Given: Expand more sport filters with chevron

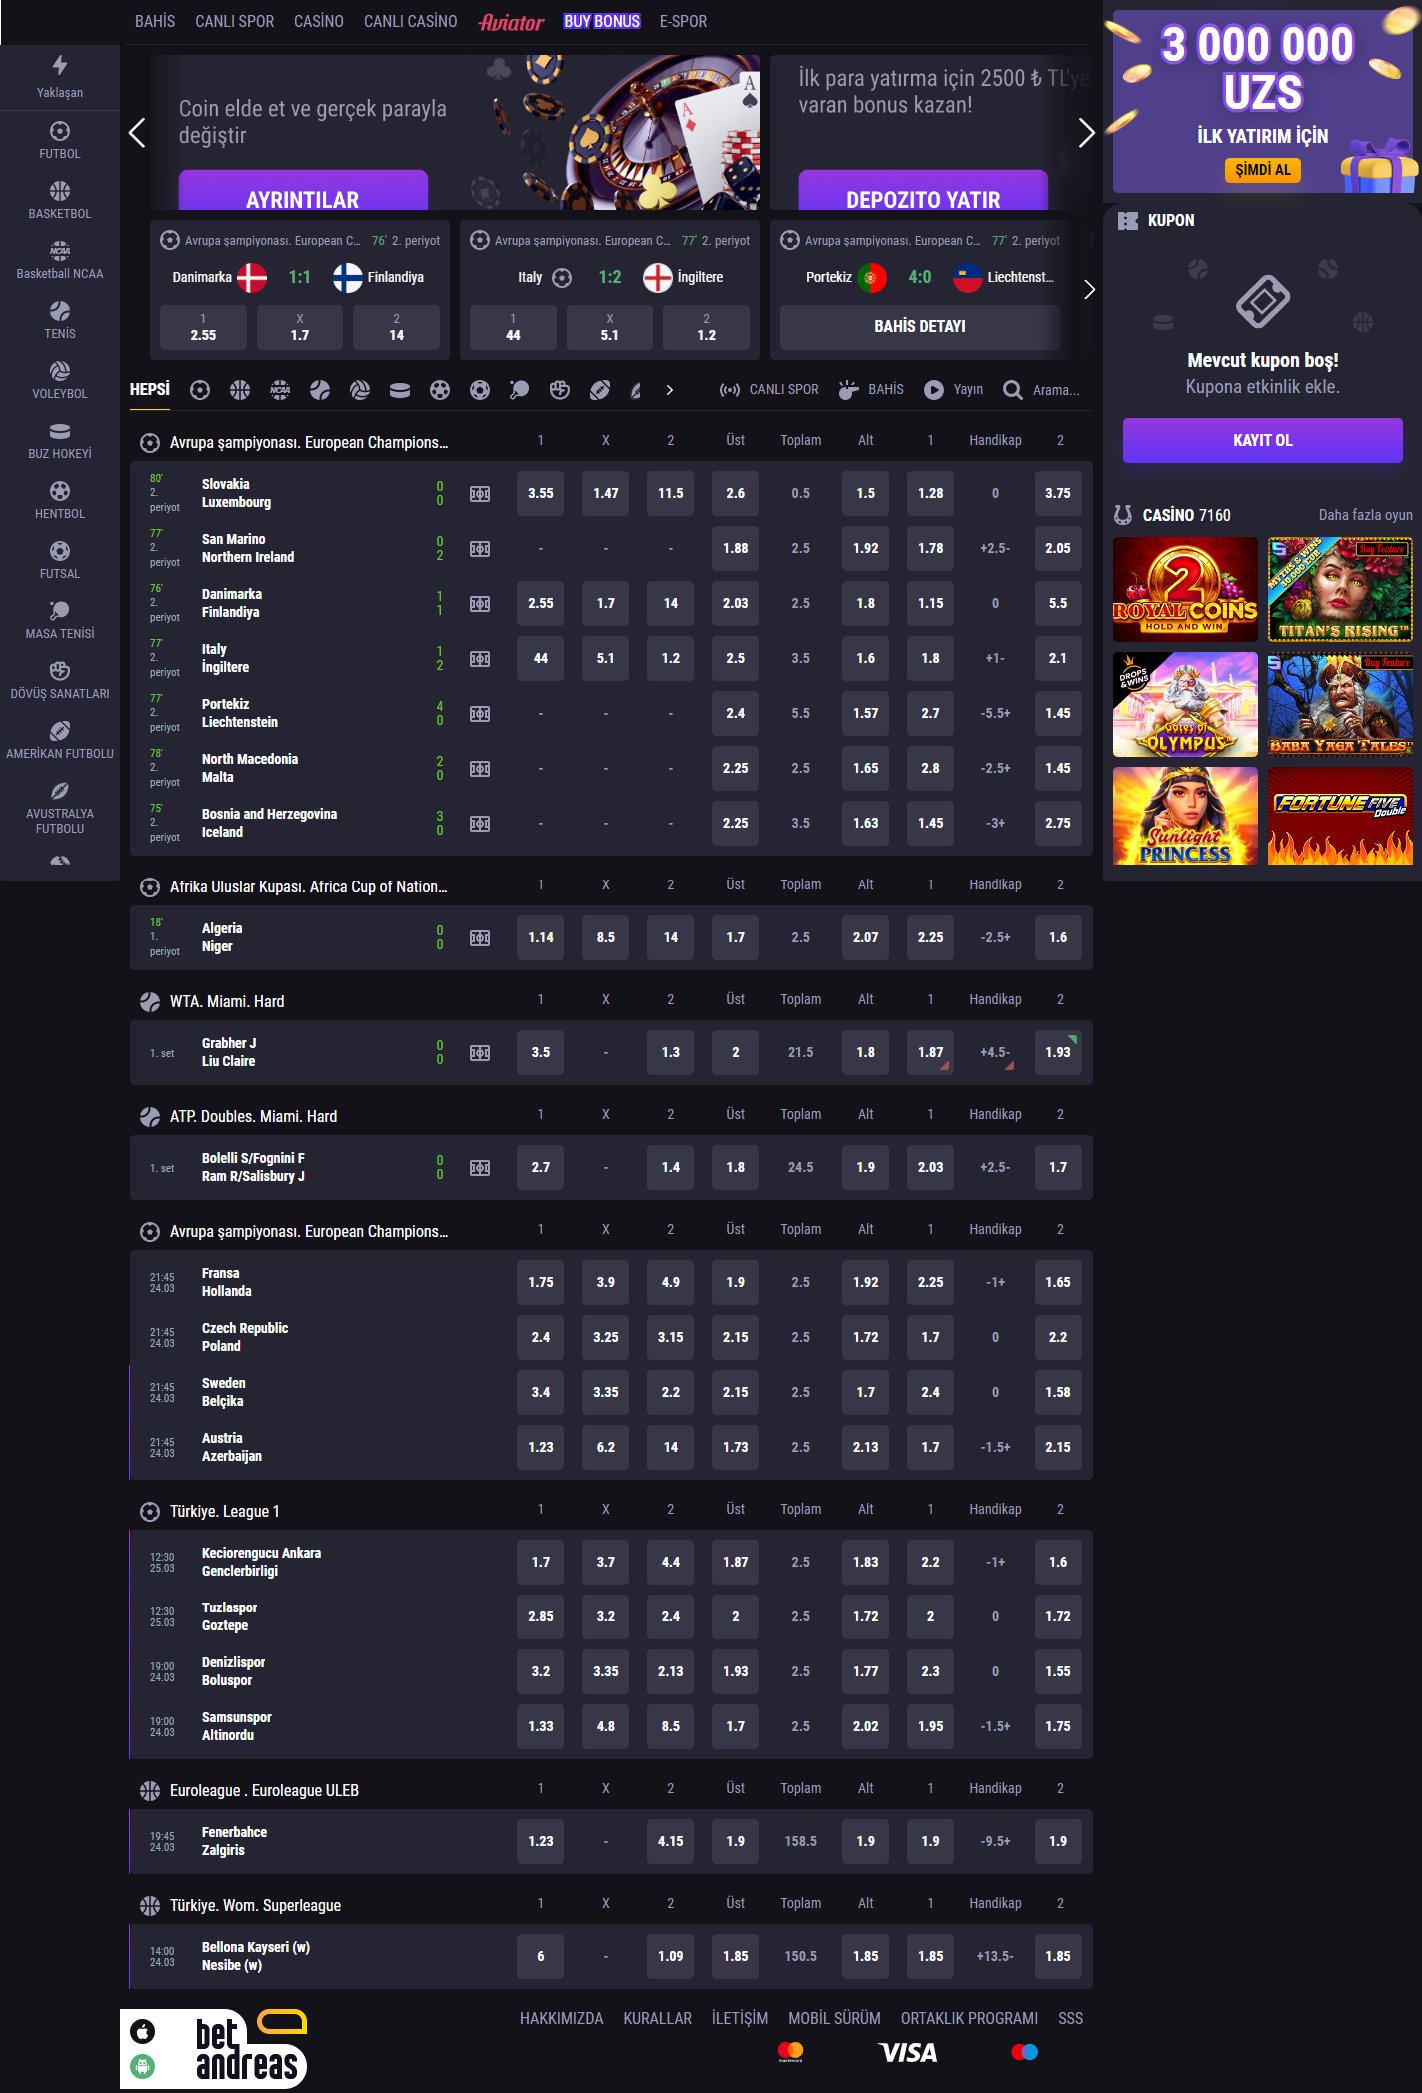Looking at the screenshot, I should [x=670, y=390].
